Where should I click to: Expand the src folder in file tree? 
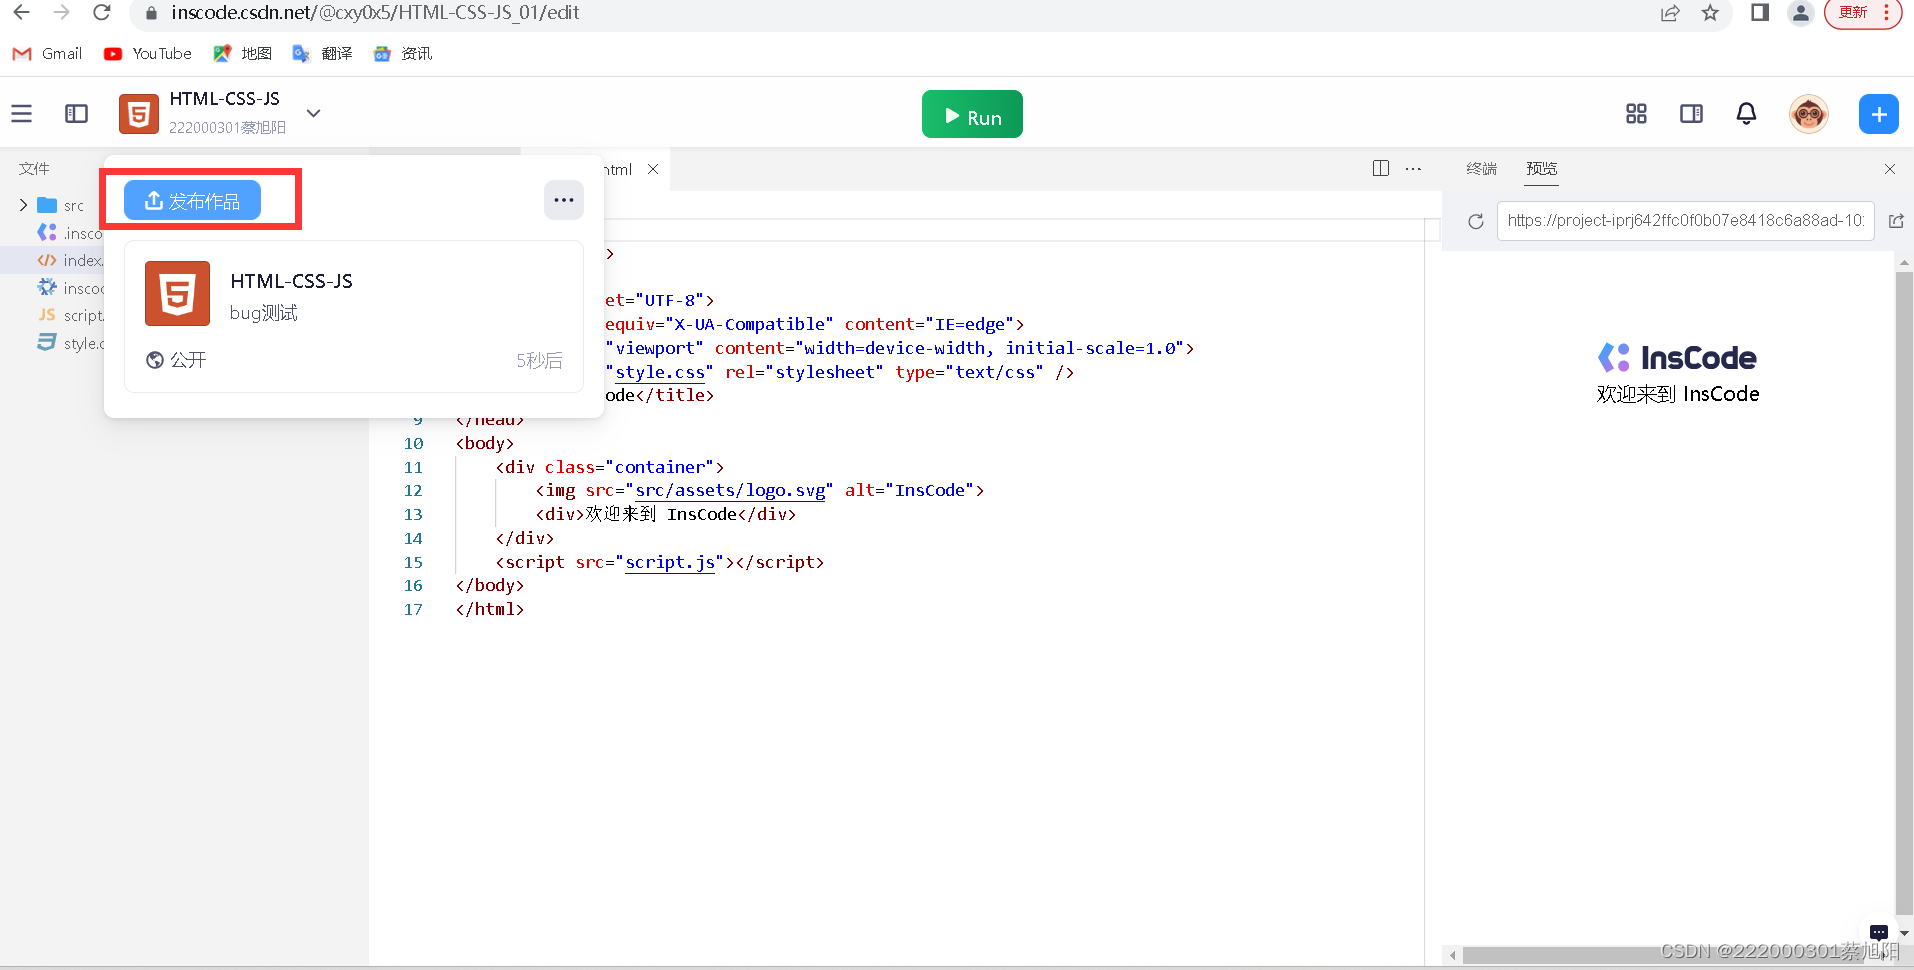click(23, 205)
